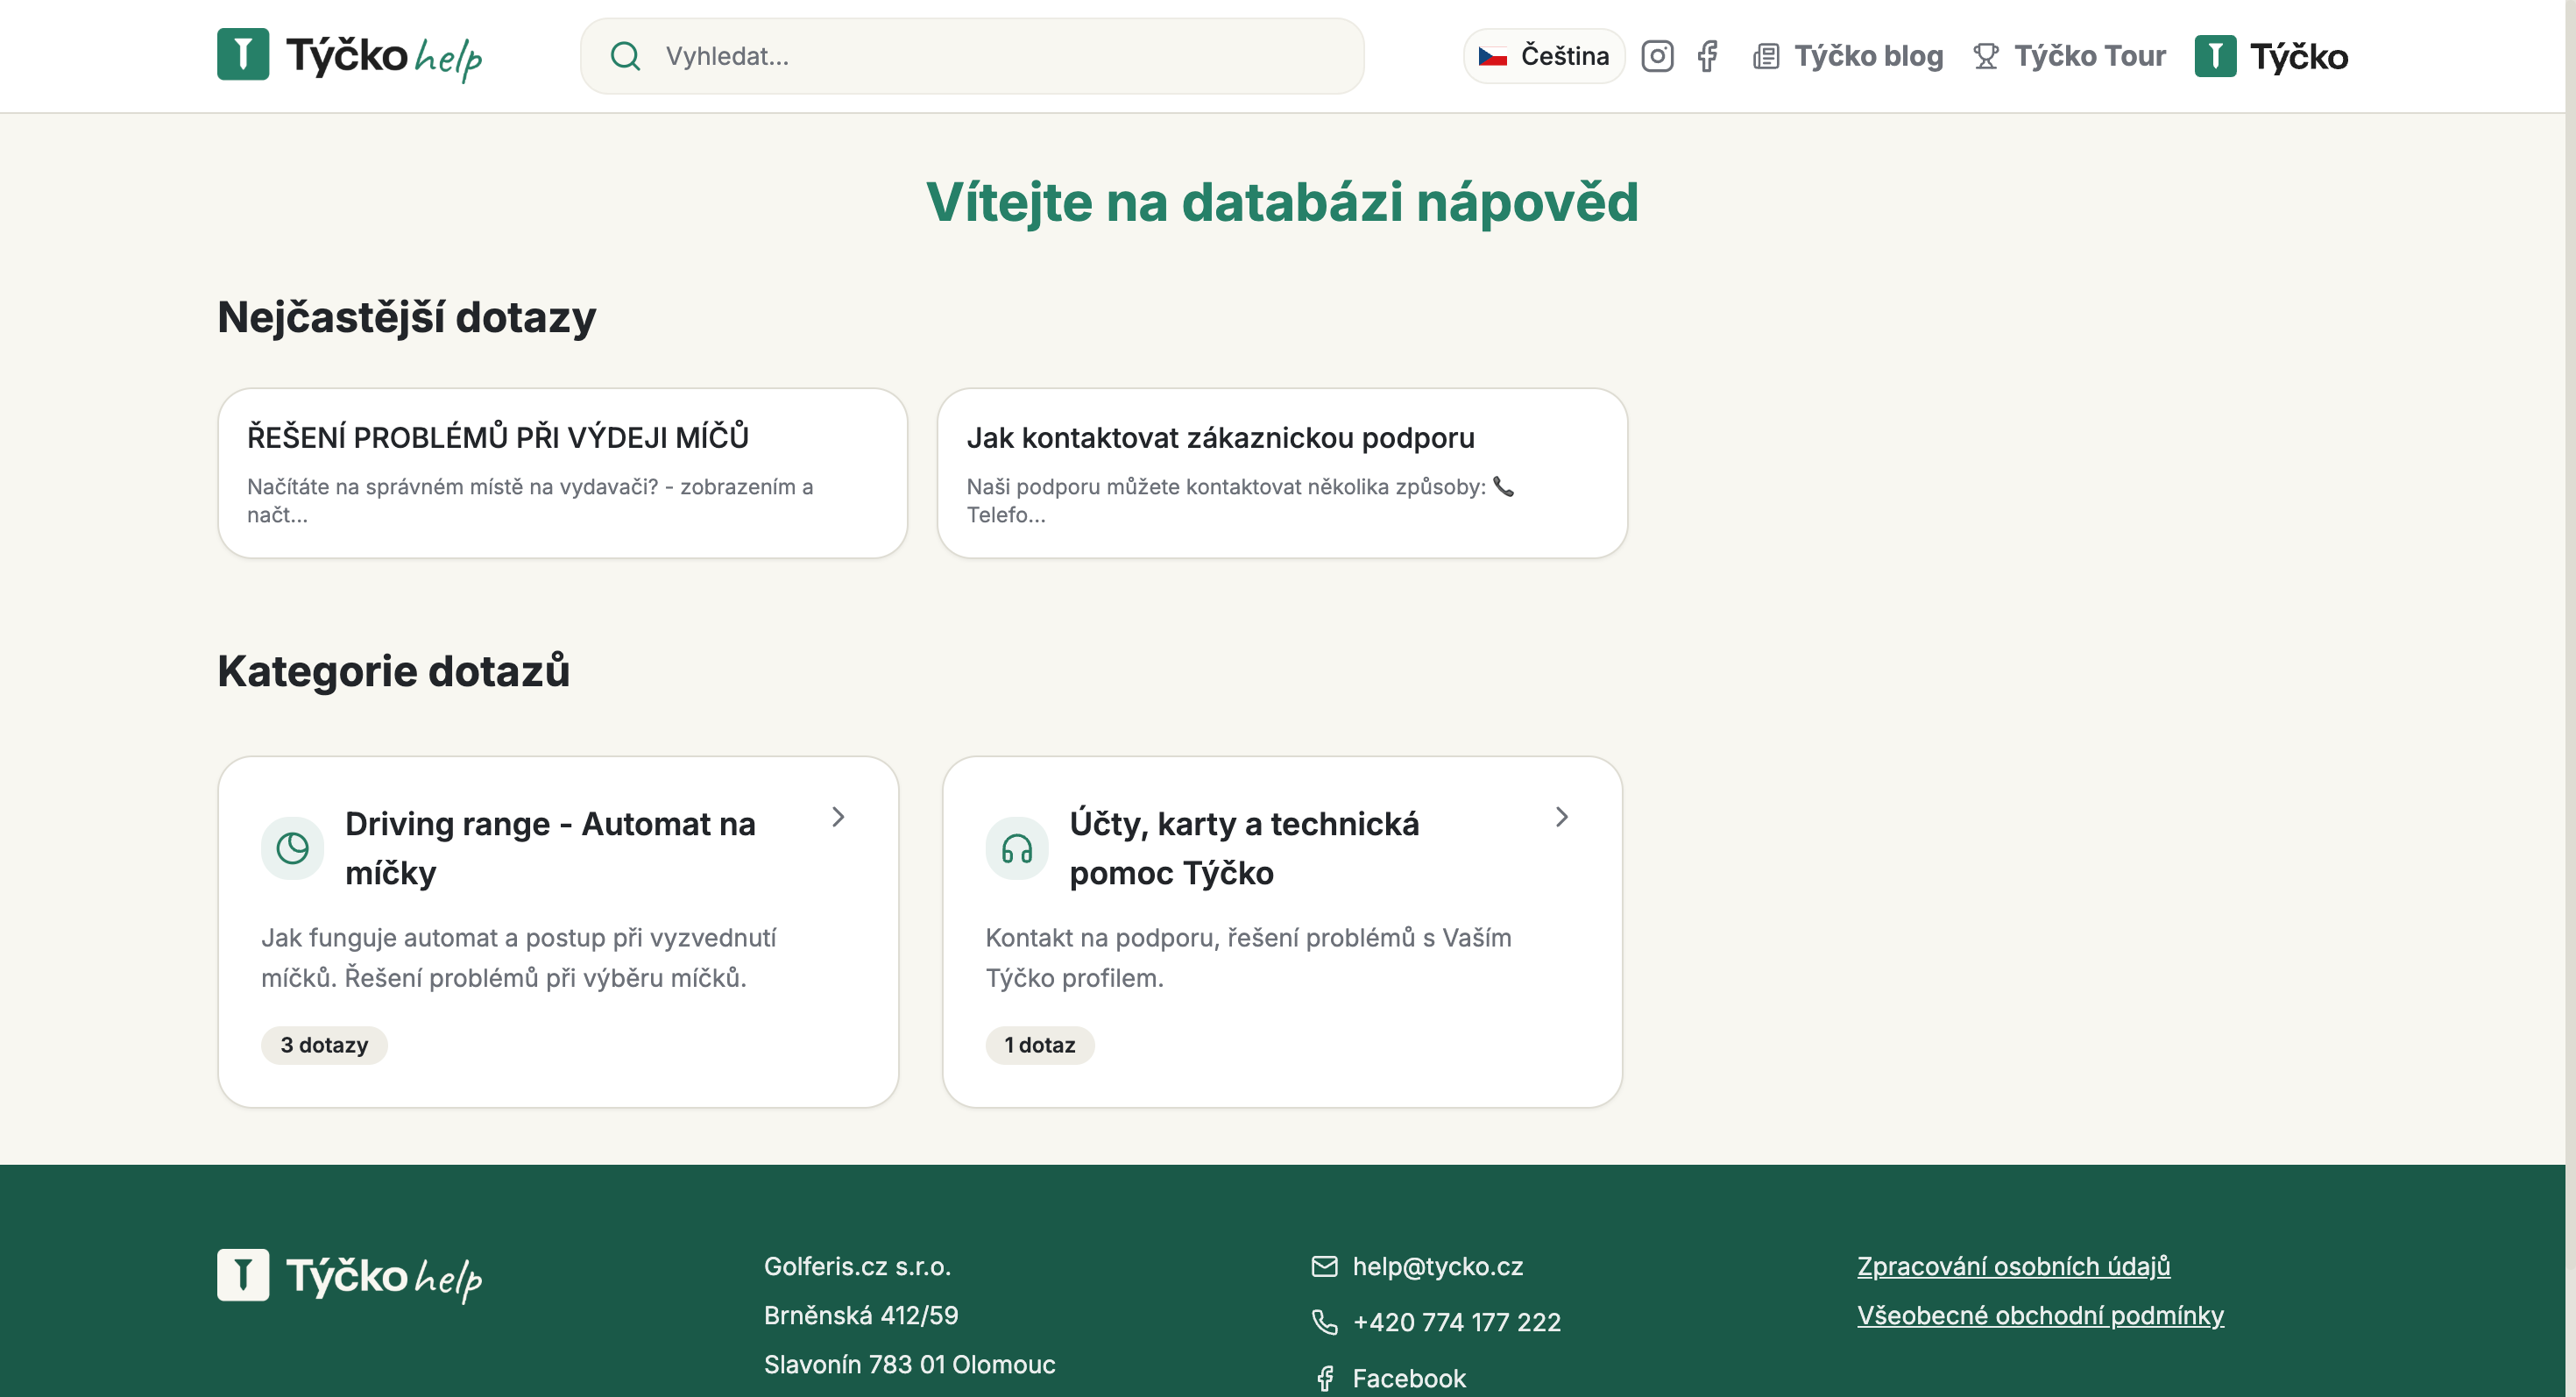Open 'Zpracování osobních údajů' link
Screen dimensions: 2576x1397
[x=2013, y=1266]
